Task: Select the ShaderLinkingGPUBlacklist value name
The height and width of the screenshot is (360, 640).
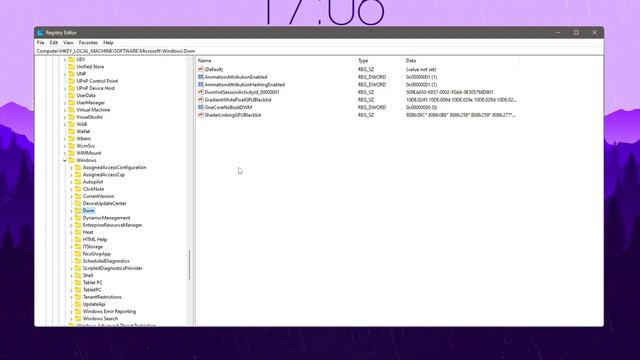Action: coord(233,115)
